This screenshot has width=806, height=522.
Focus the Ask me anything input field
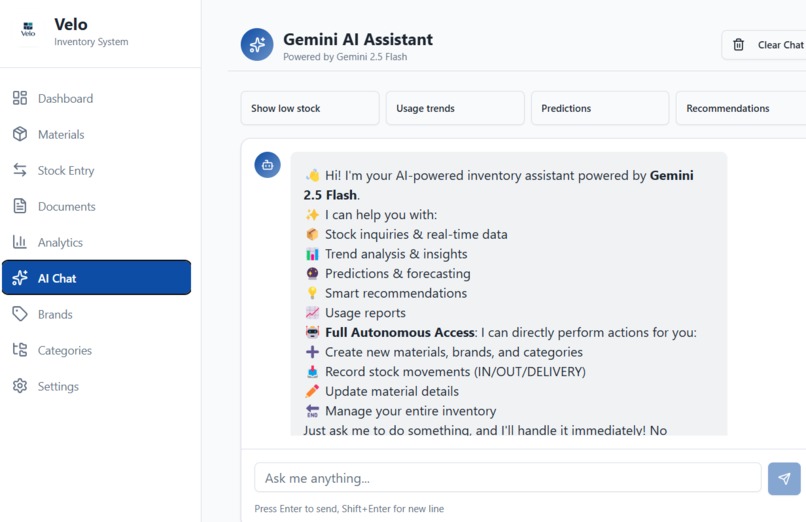coord(507,478)
